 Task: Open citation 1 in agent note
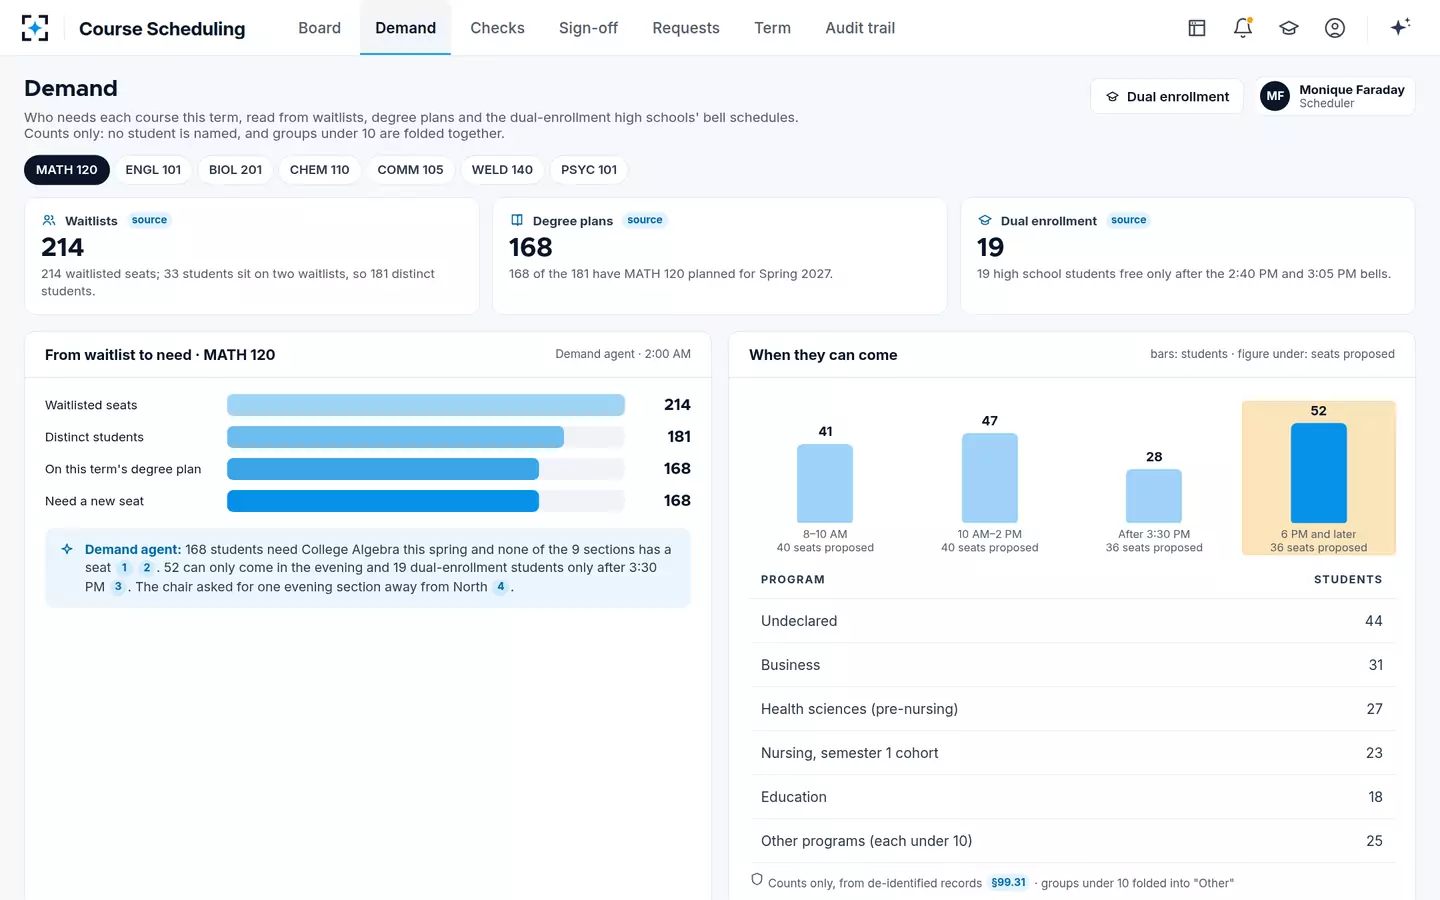125,568
